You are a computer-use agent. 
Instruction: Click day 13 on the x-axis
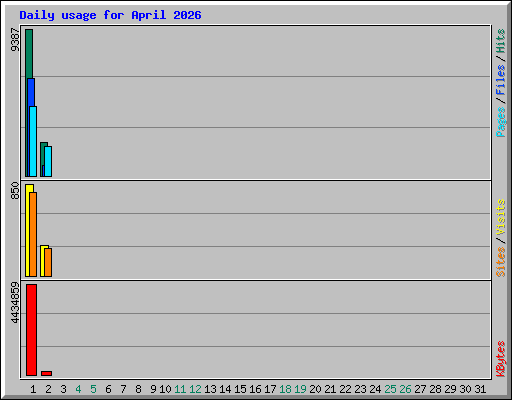tap(210, 389)
